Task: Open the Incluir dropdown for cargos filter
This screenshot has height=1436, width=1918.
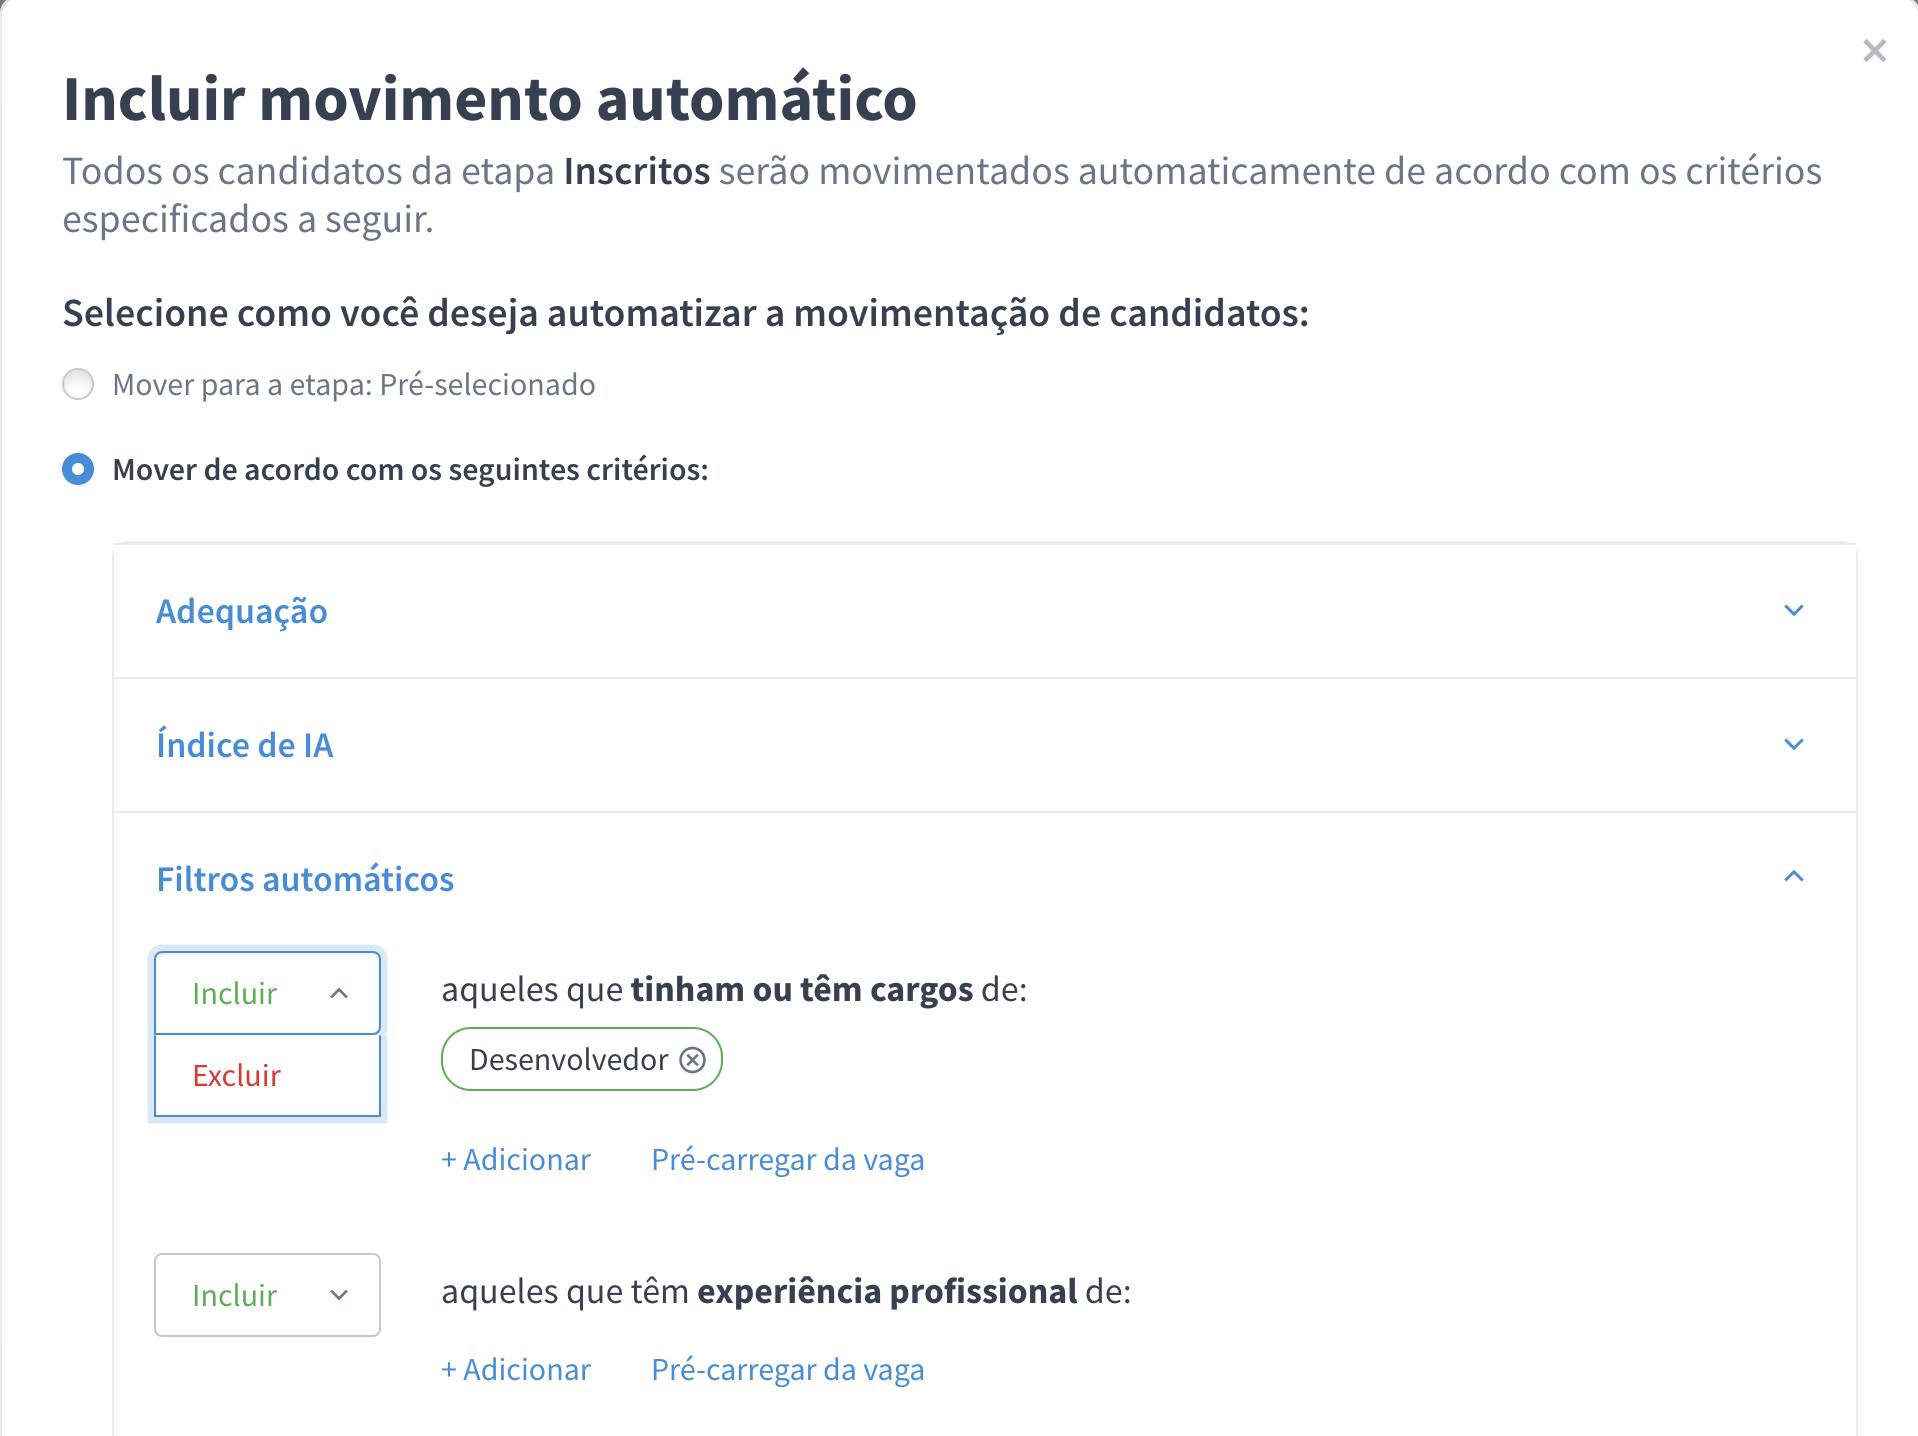Action: [x=267, y=993]
